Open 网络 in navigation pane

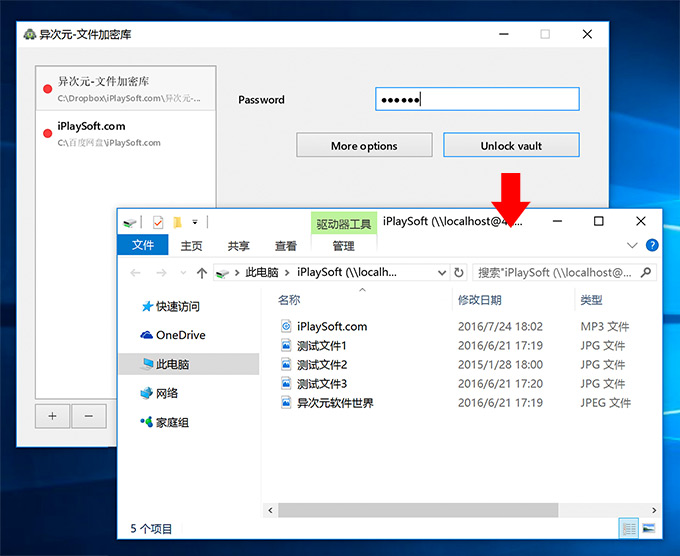(x=159, y=393)
